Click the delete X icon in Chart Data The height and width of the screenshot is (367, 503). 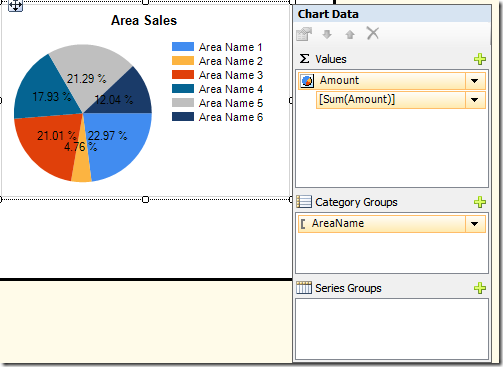click(372, 33)
